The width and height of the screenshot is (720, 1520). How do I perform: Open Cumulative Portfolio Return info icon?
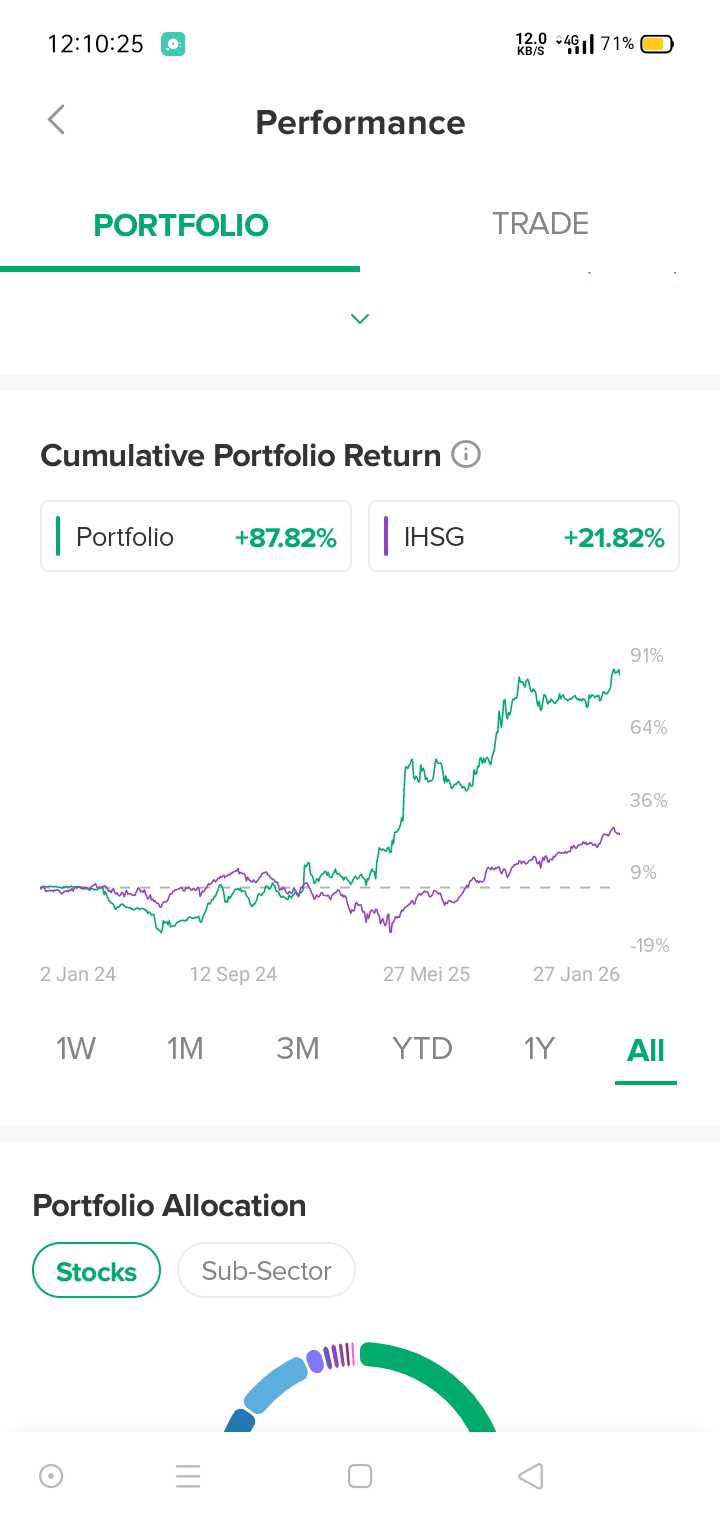(x=466, y=455)
